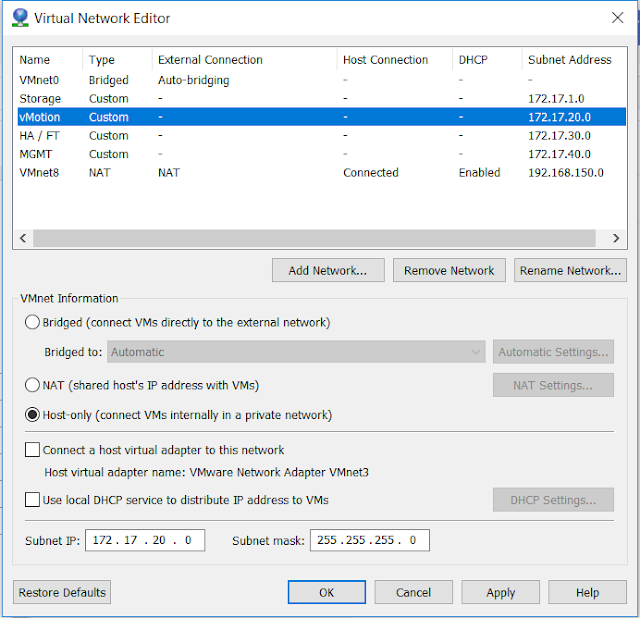The height and width of the screenshot is (618, 640).
Task: Click the Subnet mask input field
Action: point(370,540)
